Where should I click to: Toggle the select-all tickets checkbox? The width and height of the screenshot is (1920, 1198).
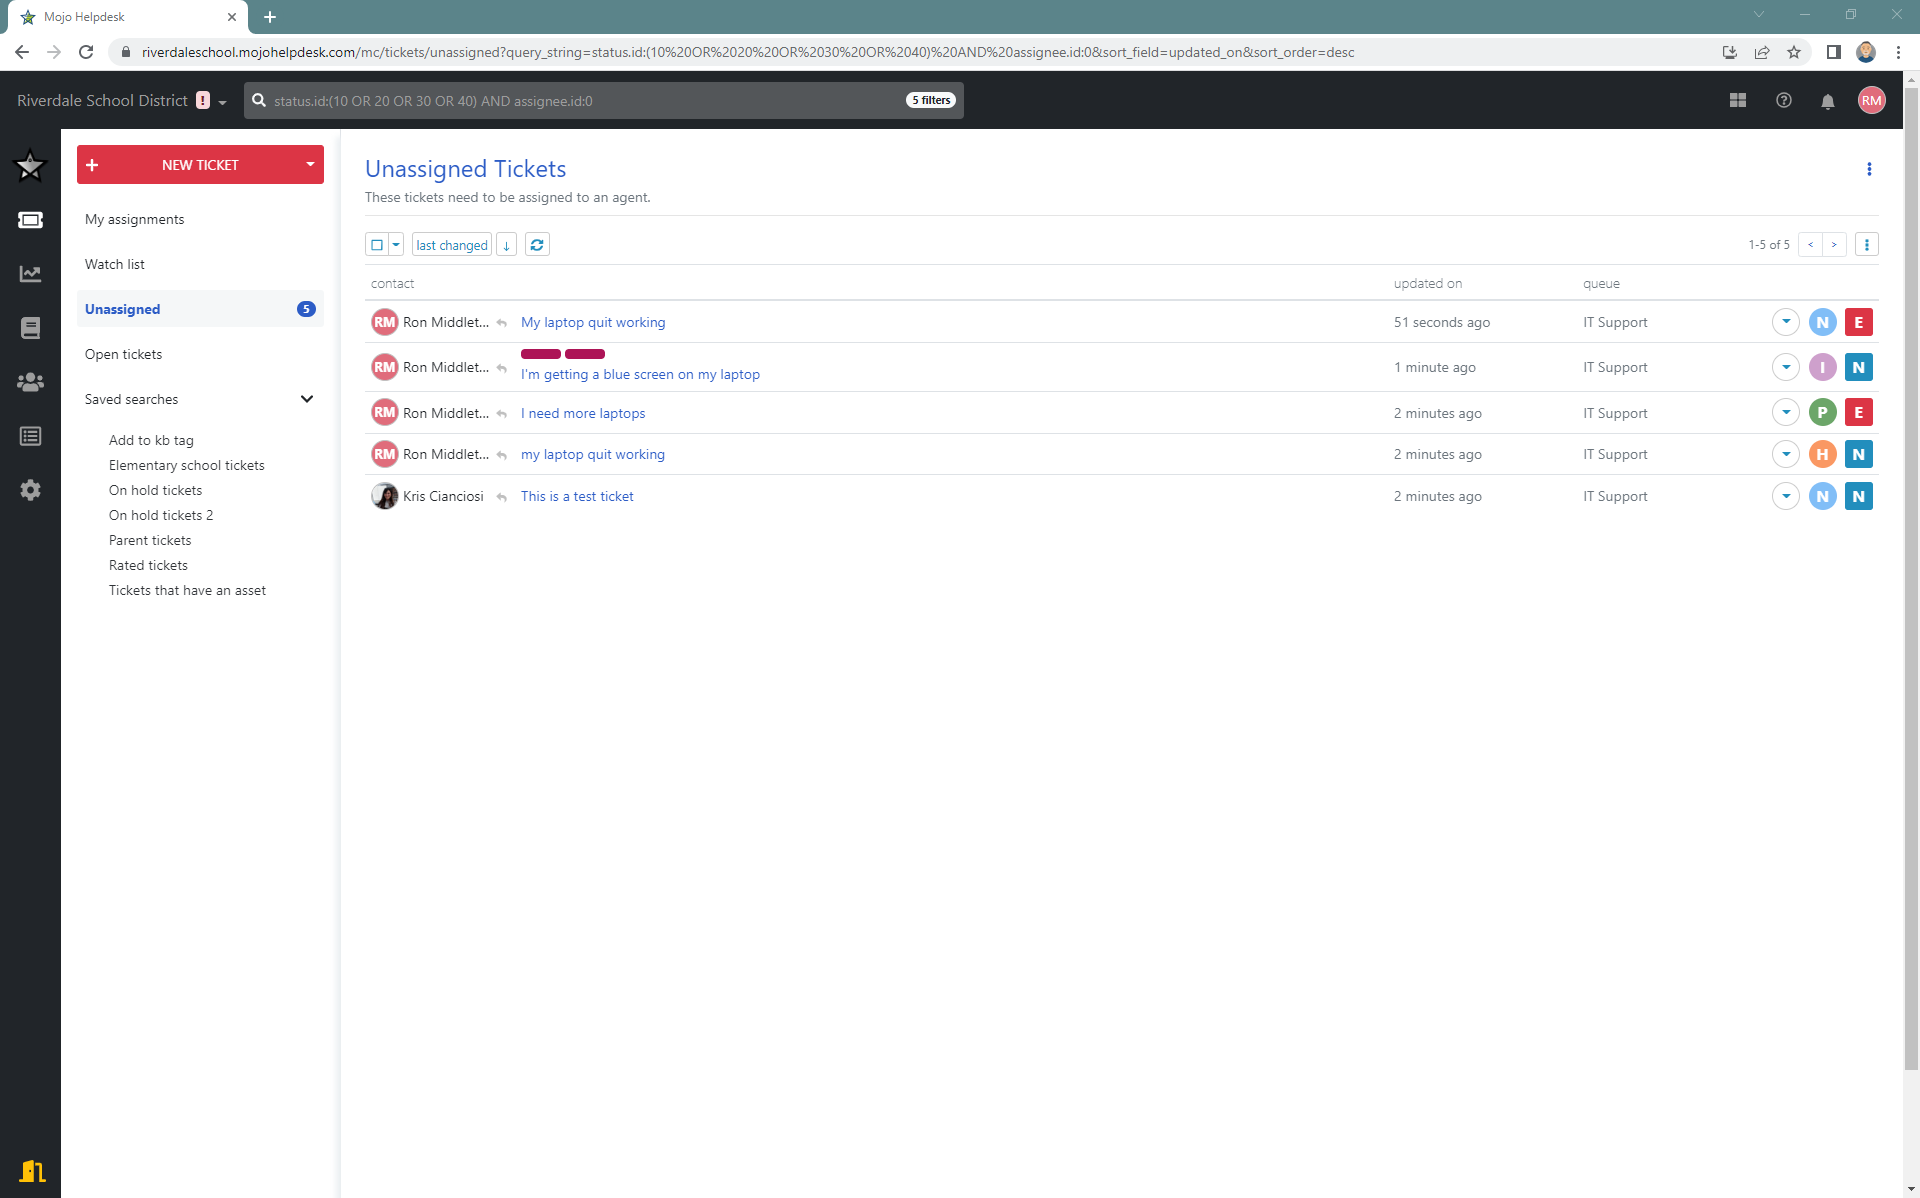[378, 244]
